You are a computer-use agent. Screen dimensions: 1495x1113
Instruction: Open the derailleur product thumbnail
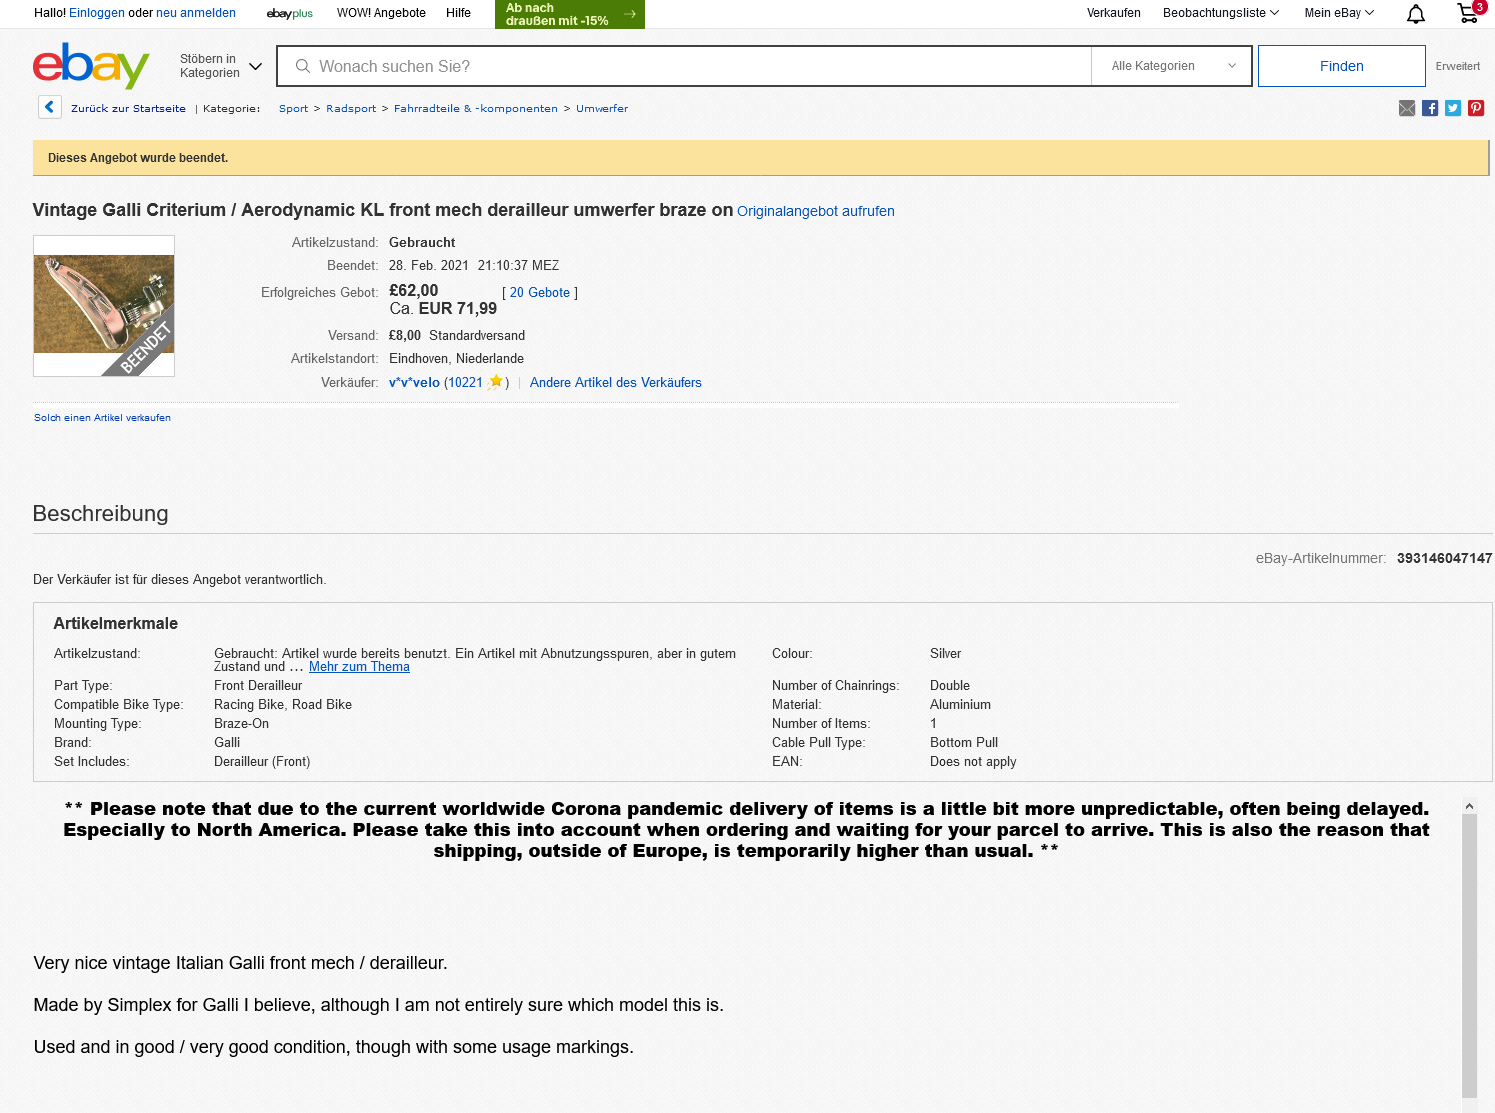pos(104,305)
